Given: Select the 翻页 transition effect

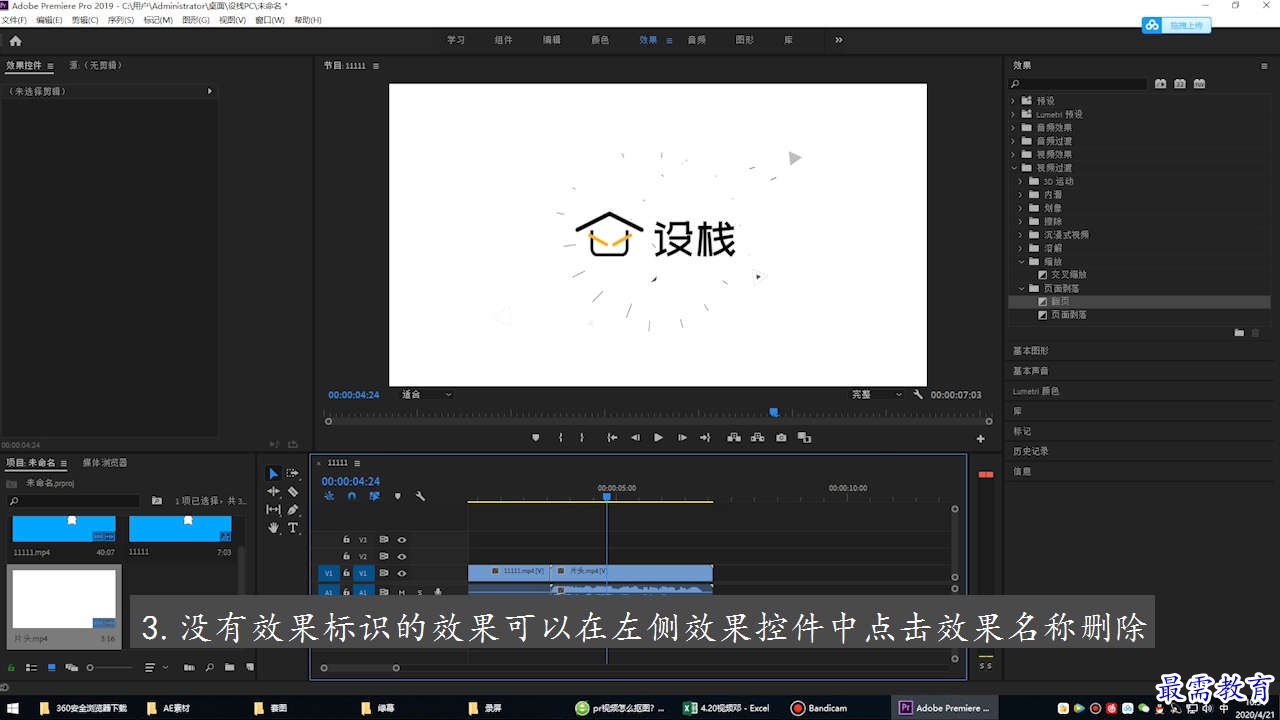Looking at the screenshot, I should coord(1060,301).
